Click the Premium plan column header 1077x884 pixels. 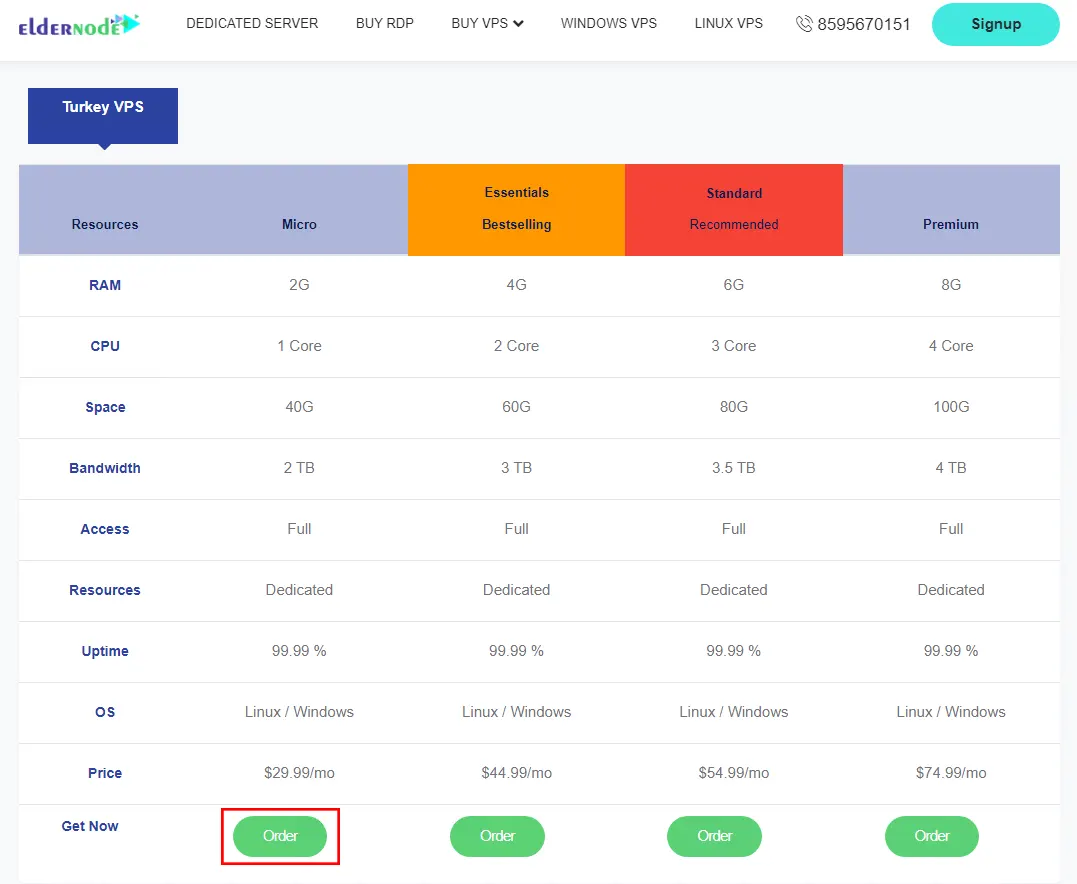[x=950, y=224]
